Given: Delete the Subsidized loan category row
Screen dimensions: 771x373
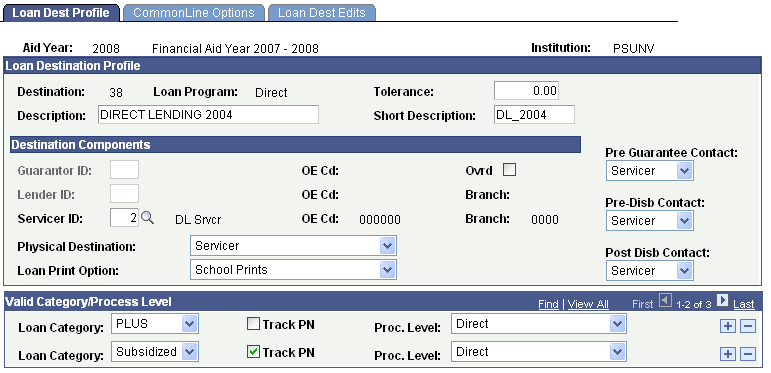Looking at the screenshot, I should 747,354.
